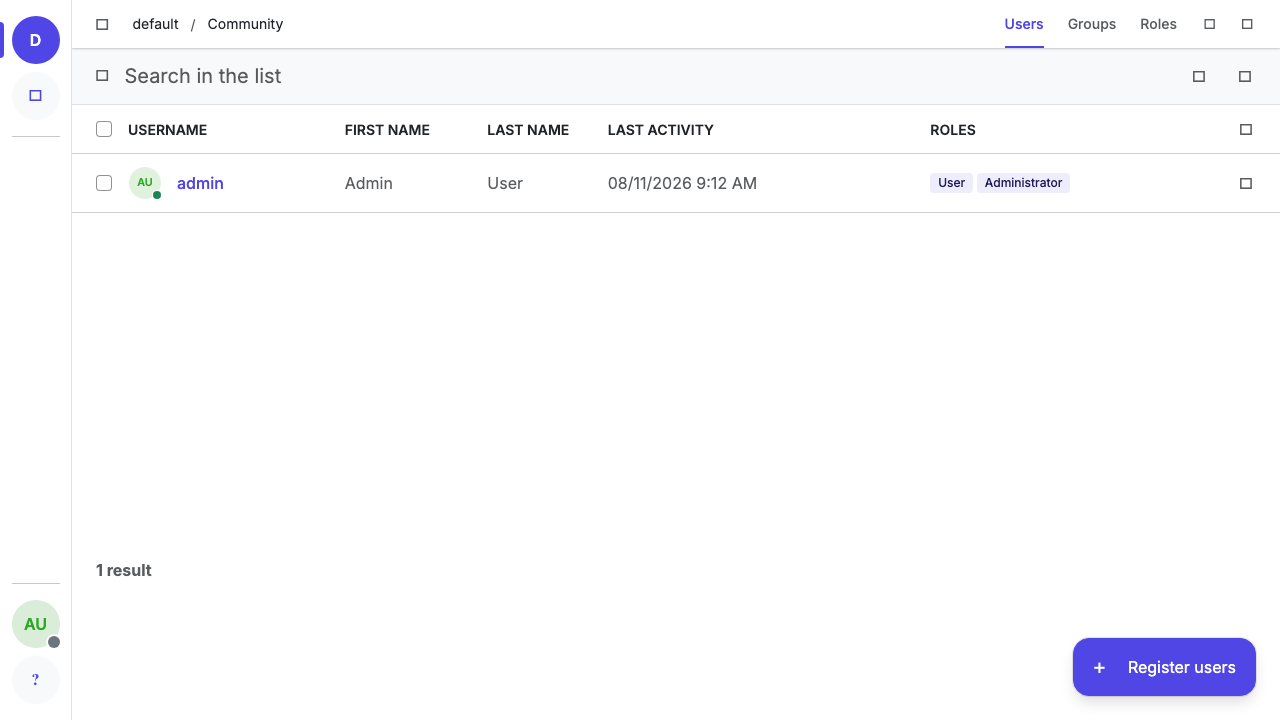The image size is (1280, 720).
Task: Click the search icon beside the search field
Action: coord(102,76)
